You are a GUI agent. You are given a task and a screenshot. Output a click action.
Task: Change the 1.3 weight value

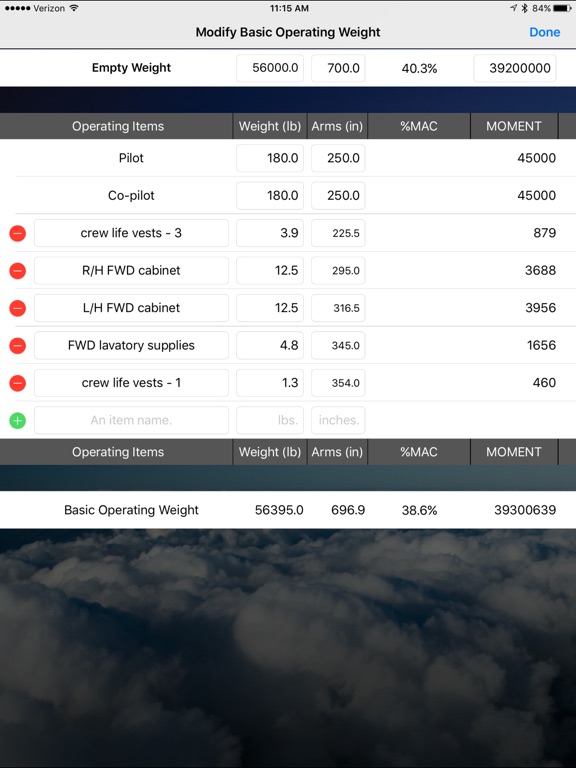click(270, 383)
